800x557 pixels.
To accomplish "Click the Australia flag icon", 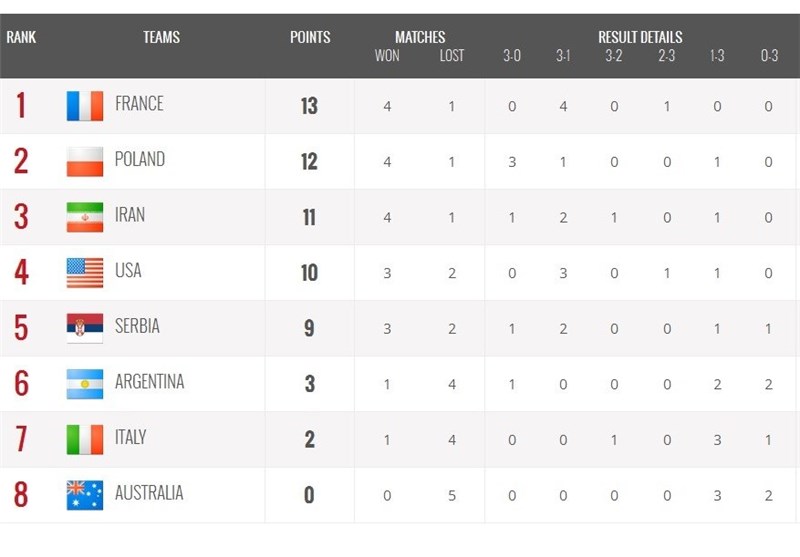I will click(x=85, y=495).
